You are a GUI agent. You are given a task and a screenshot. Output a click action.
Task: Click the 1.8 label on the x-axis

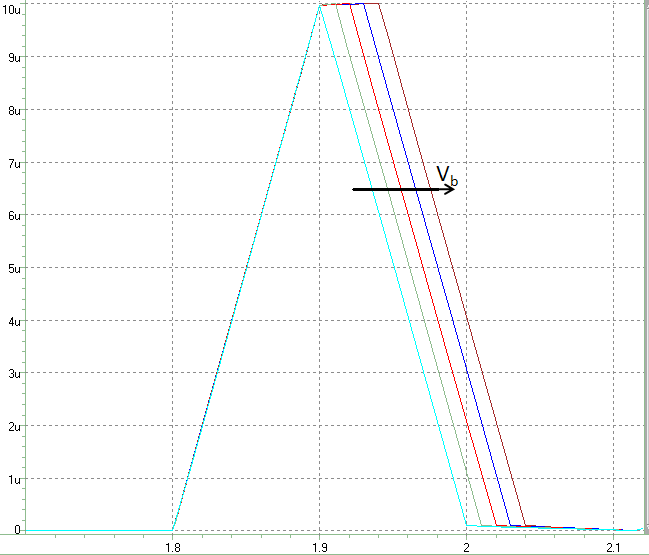173,546
